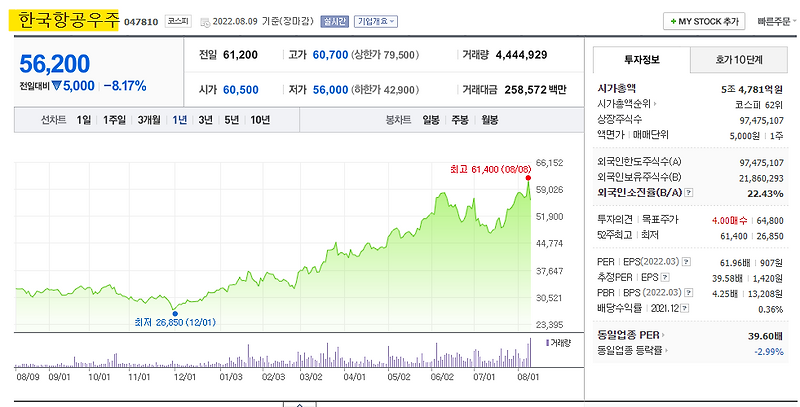Click the 거래량 value 4,444,929
This screenshot has height=407, width=800.
point(521,55)
